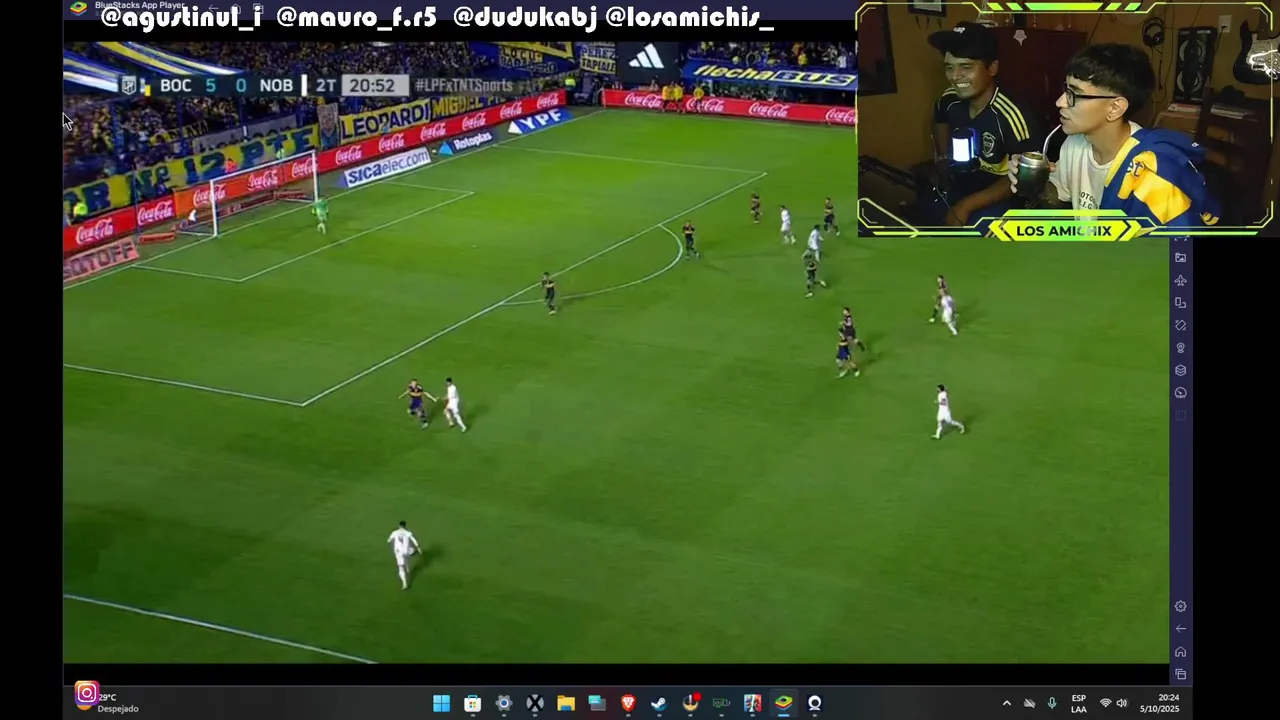This screenshot has width=1280, height=720.
Task: Click the @mauro_f.r5 handle text
Action: coord(356,17)
